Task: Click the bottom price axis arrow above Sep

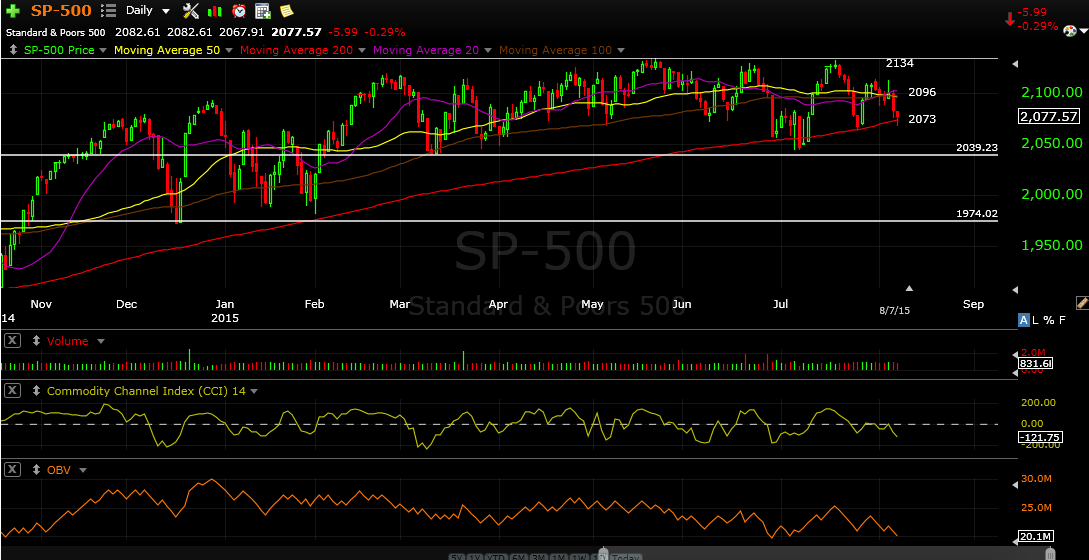Action: [x=1015, y=289]
